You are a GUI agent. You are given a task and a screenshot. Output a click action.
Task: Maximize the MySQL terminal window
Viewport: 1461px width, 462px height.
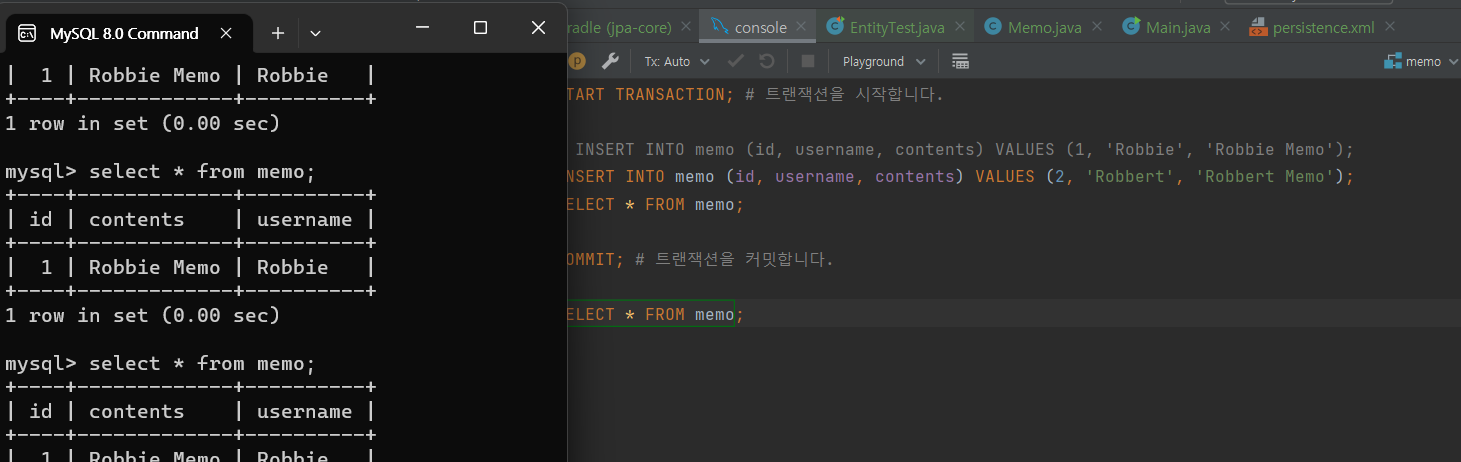pos(480,27)
